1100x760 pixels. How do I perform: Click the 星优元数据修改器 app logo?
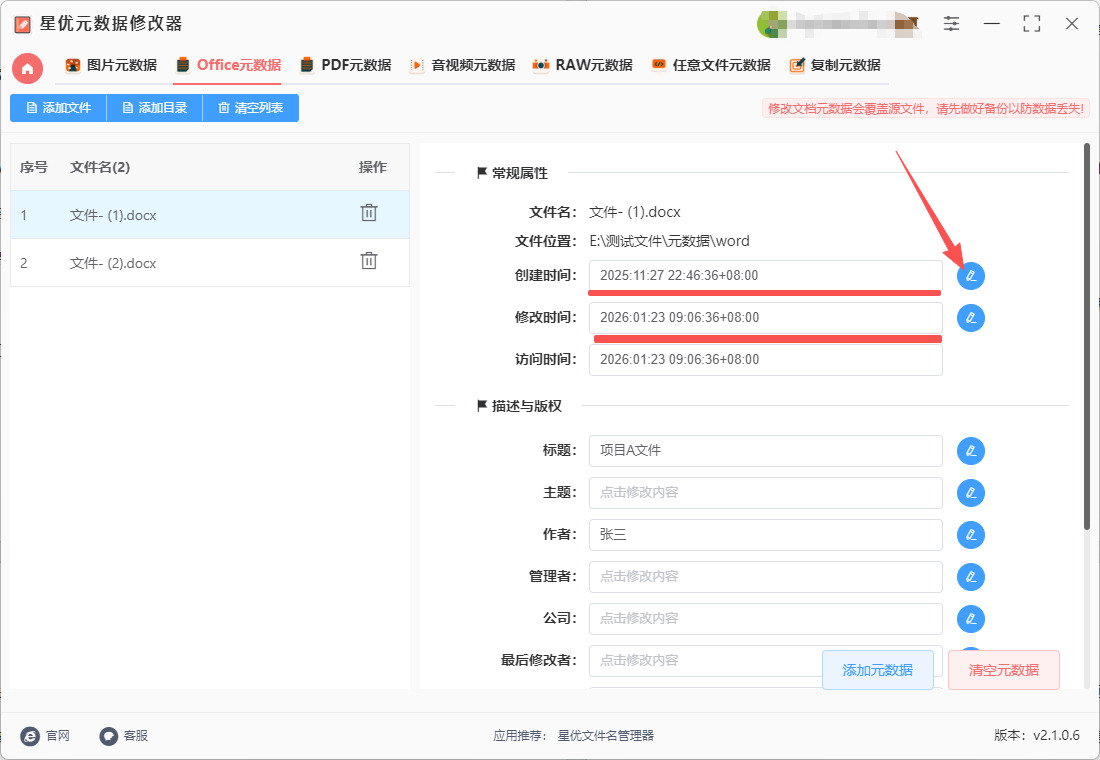[x=22, y=25]
